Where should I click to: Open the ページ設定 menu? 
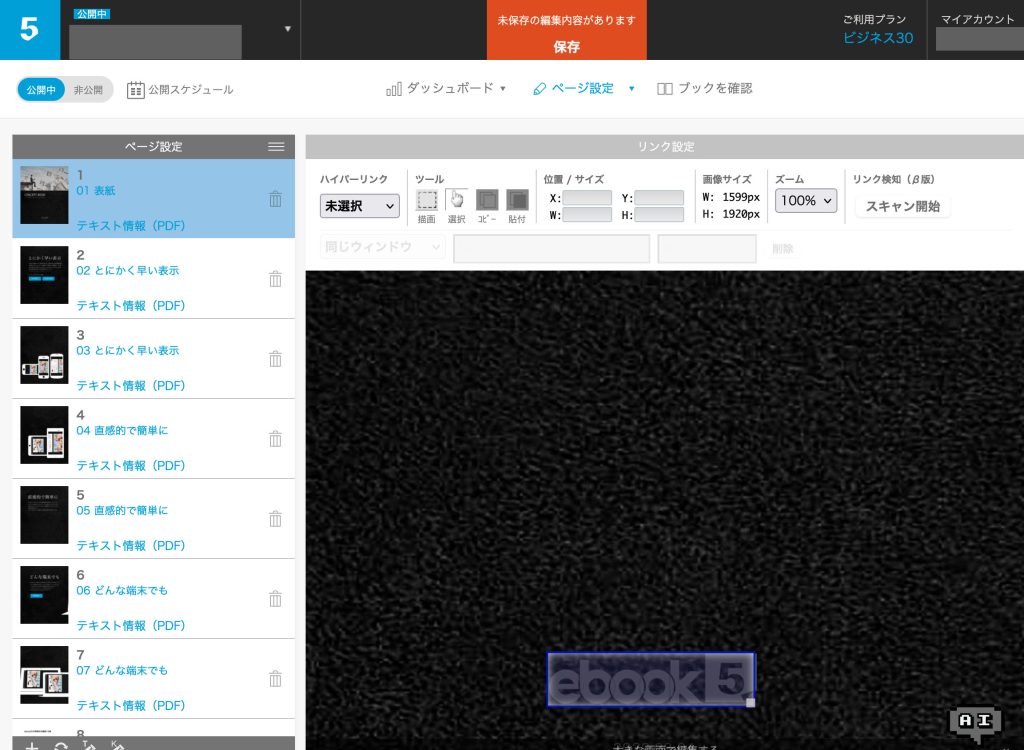[x=583, y=89]
